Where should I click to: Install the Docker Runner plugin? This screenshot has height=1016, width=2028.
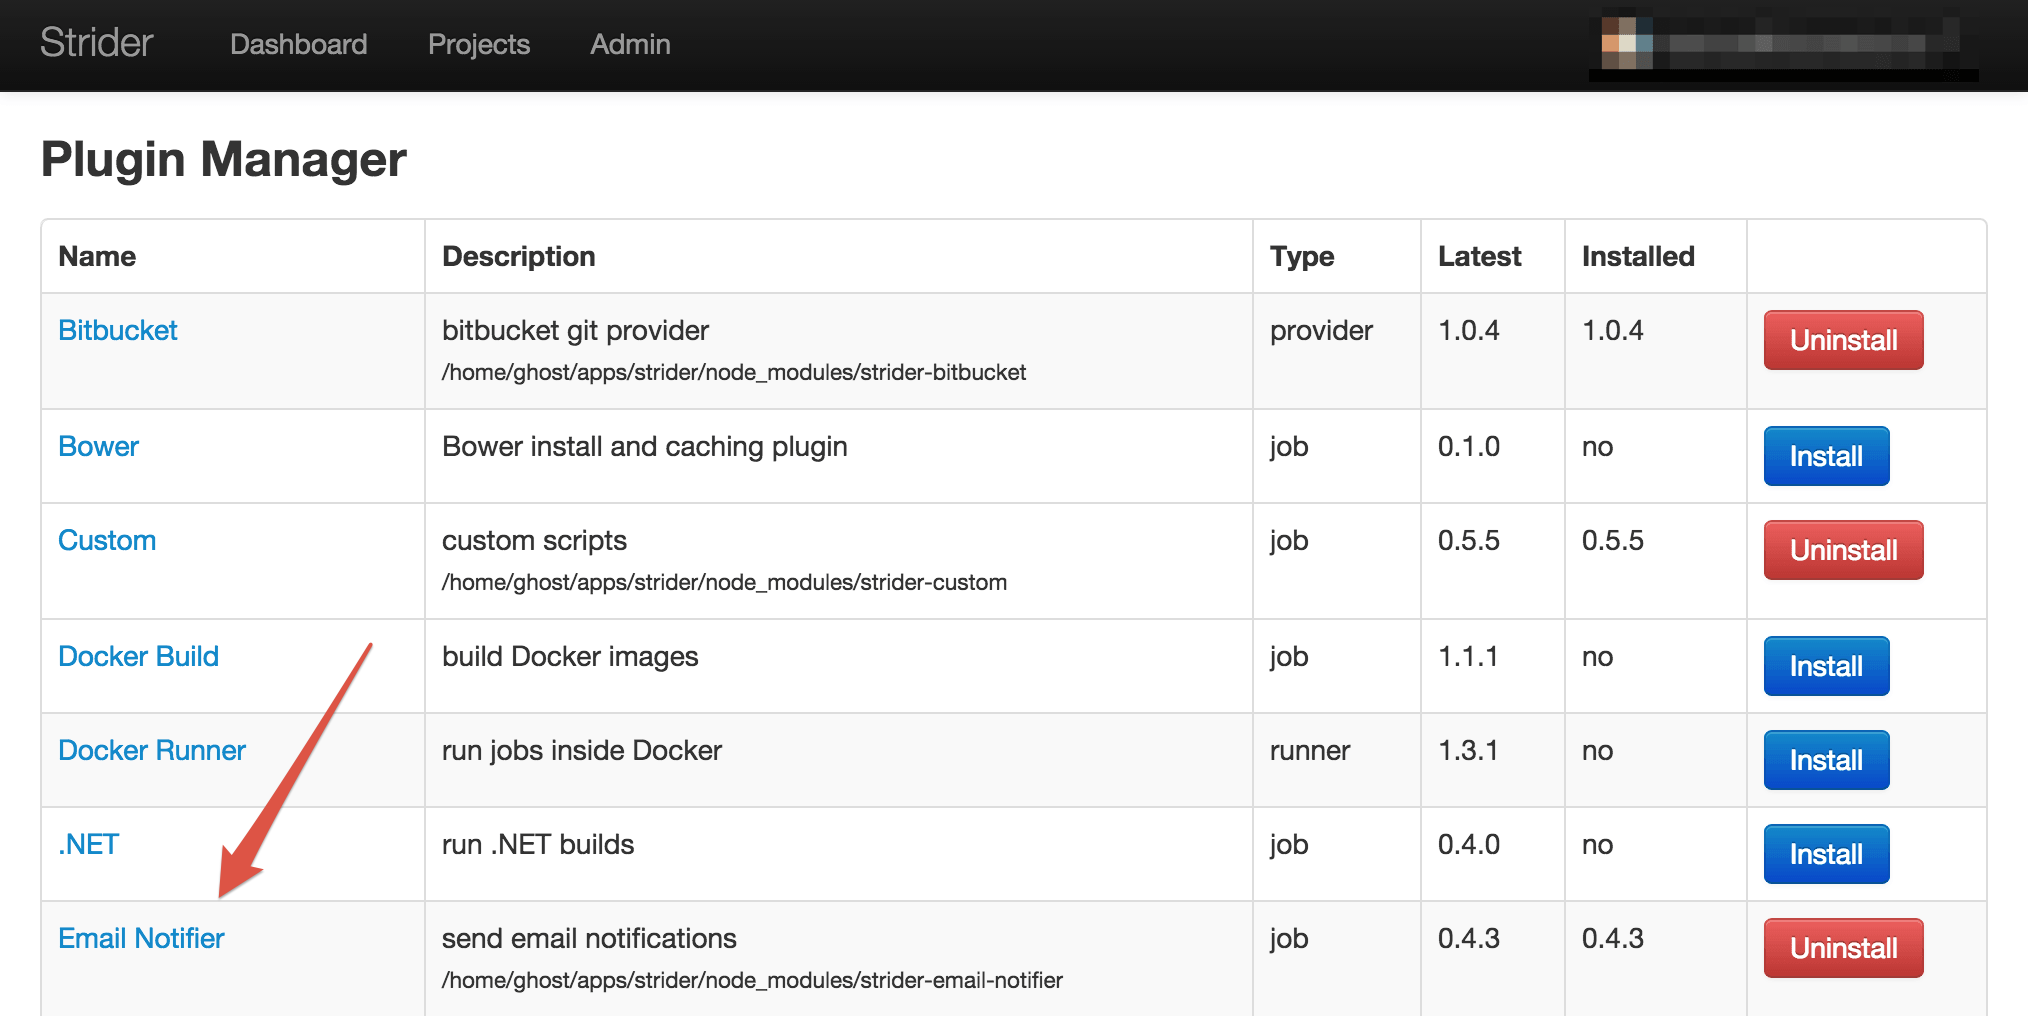(x=1826, y=760)
